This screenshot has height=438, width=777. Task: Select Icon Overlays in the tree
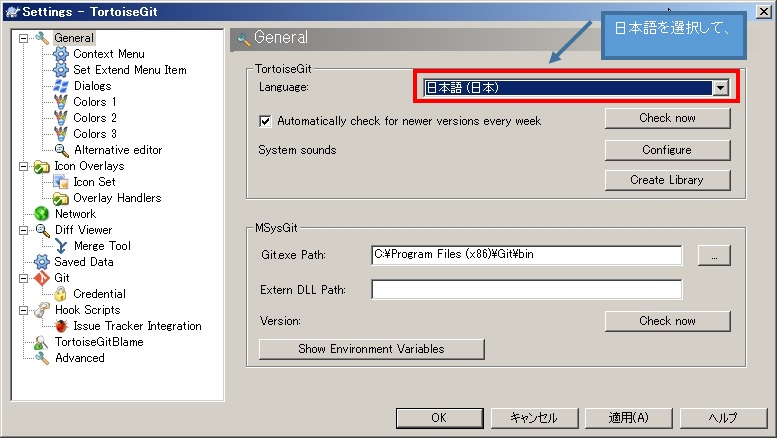pos(89,166)
